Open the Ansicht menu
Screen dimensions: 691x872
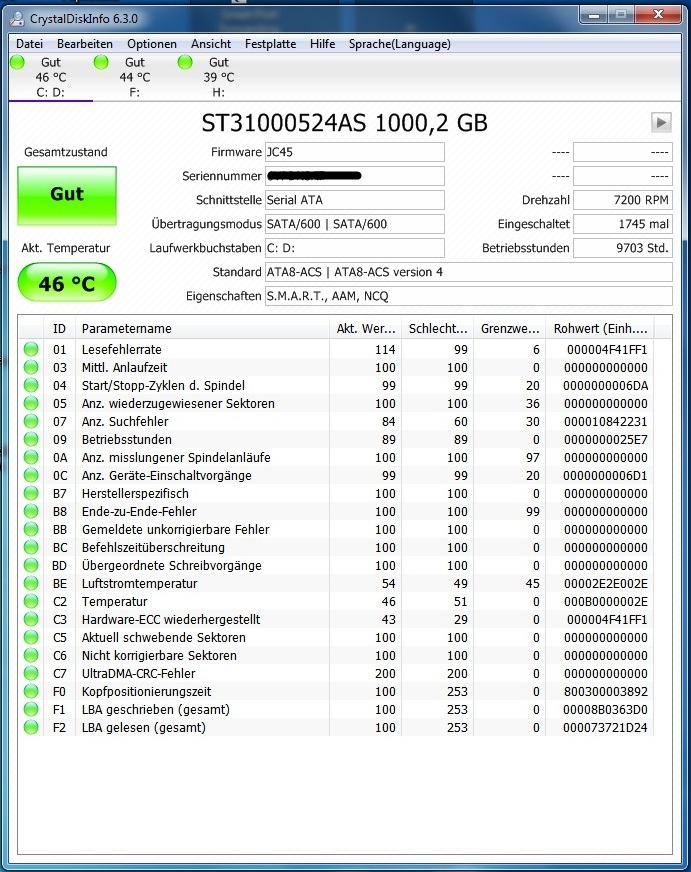211,44
